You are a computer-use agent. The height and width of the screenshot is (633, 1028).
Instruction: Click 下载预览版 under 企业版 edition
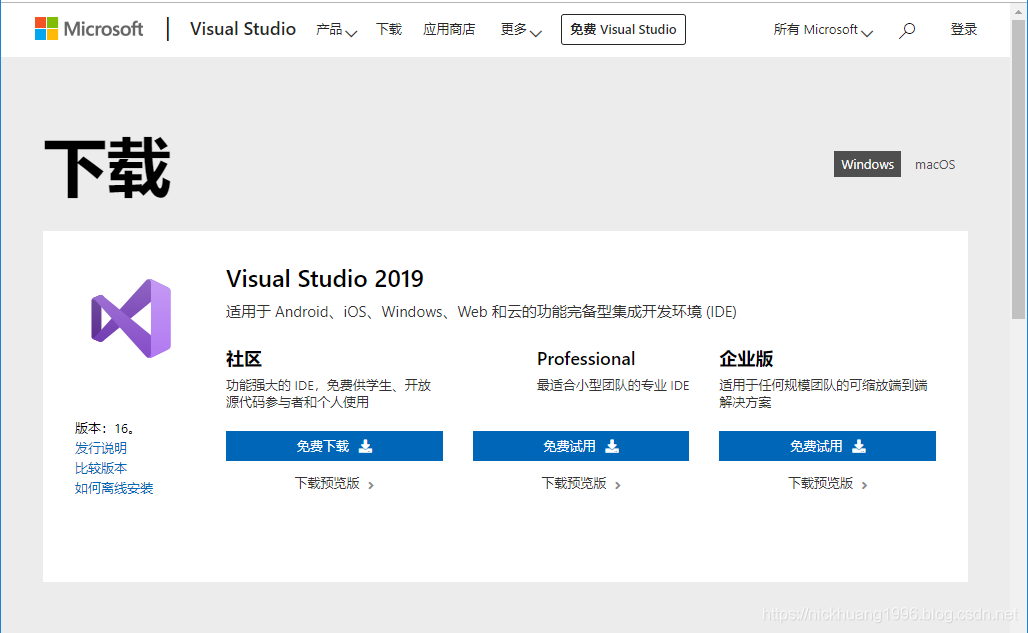827,484
